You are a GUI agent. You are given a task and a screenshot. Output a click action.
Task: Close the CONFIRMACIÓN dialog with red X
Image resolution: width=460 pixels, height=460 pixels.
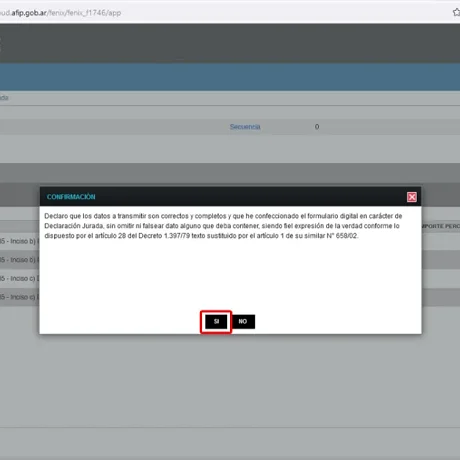tap(412, 197)
